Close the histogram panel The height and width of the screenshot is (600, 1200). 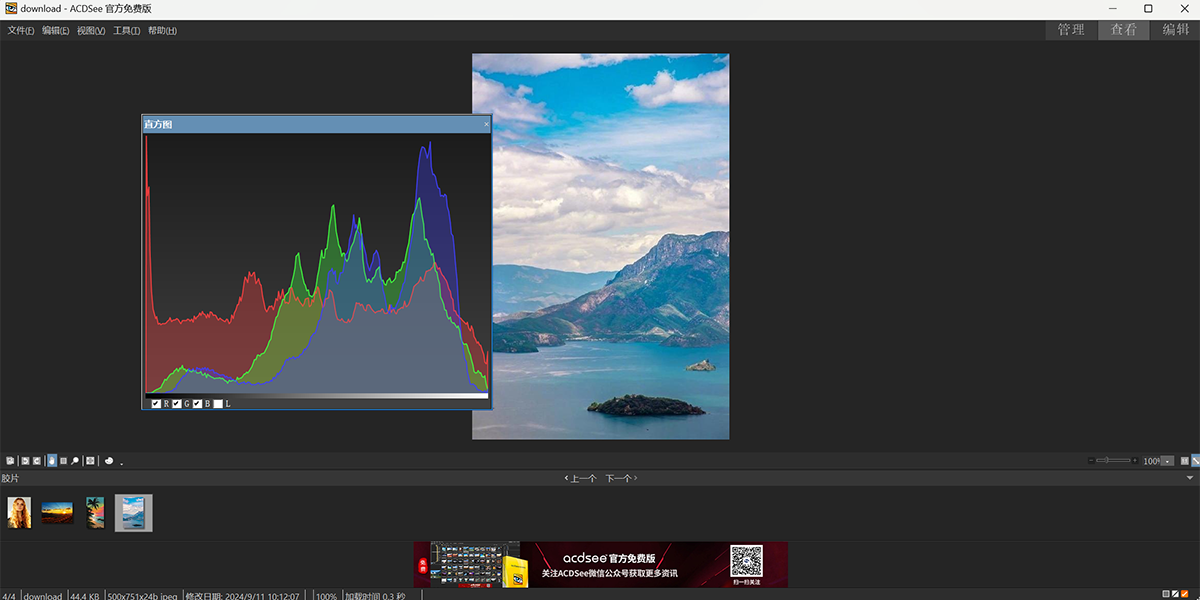click(x=487, y=124)
